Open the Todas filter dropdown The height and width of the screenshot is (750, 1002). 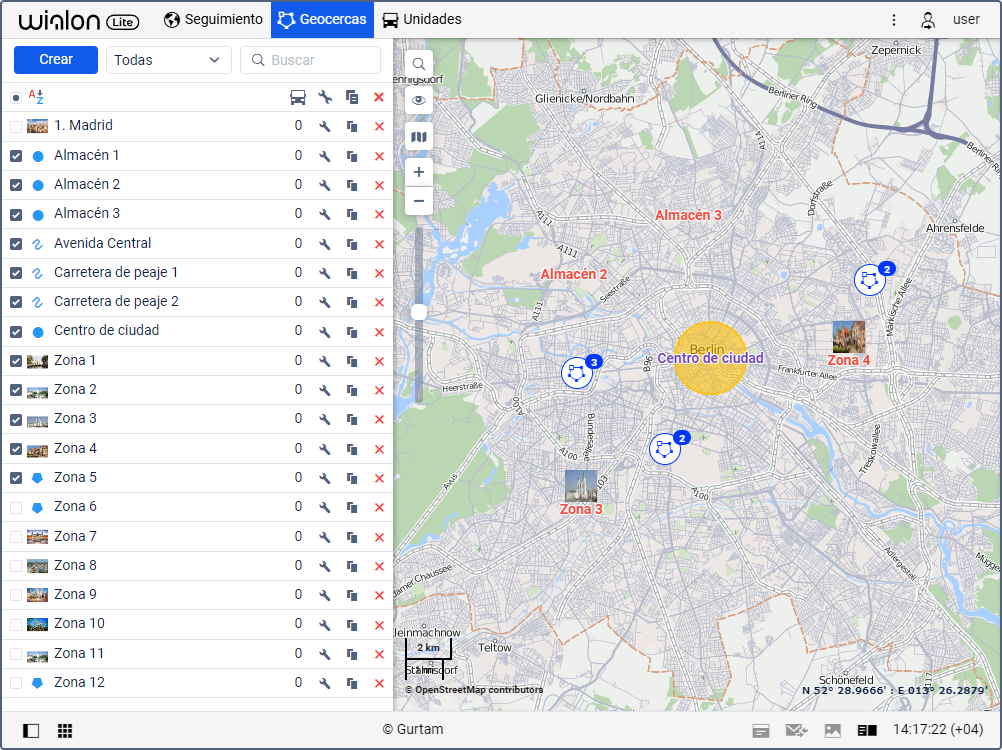click(167, 60)
